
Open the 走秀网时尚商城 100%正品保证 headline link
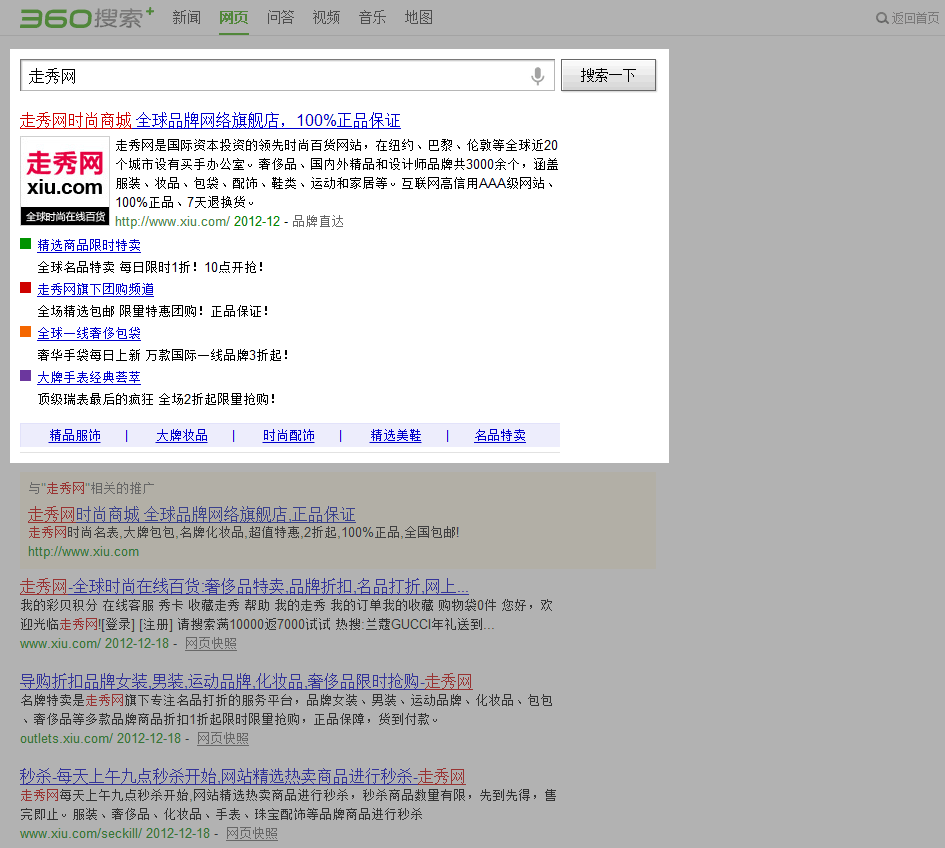(210, 121)
